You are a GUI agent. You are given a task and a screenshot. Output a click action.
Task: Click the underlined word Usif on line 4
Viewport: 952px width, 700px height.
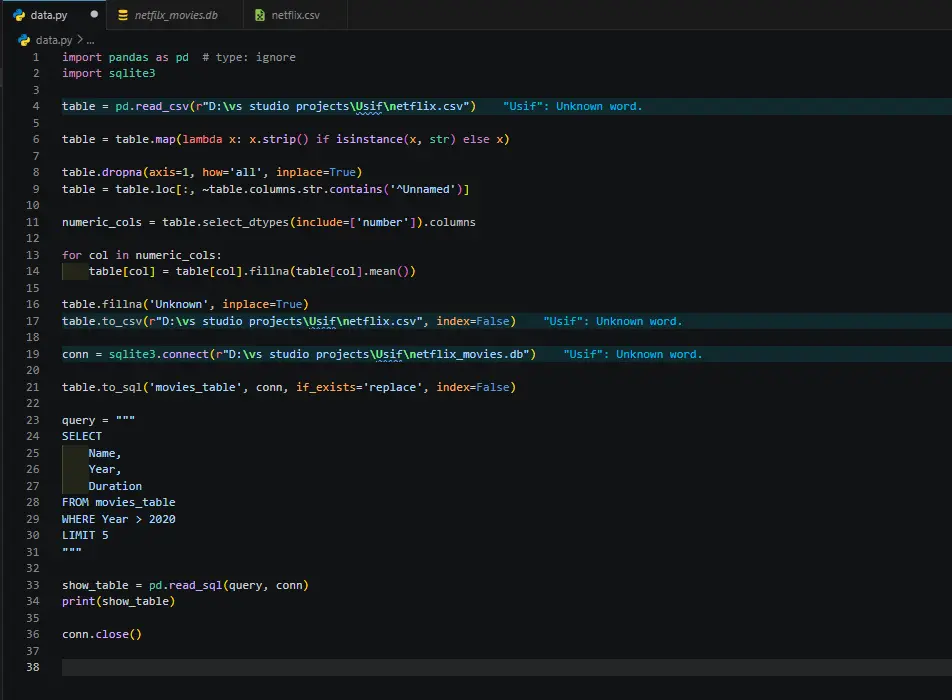[370, 106]
